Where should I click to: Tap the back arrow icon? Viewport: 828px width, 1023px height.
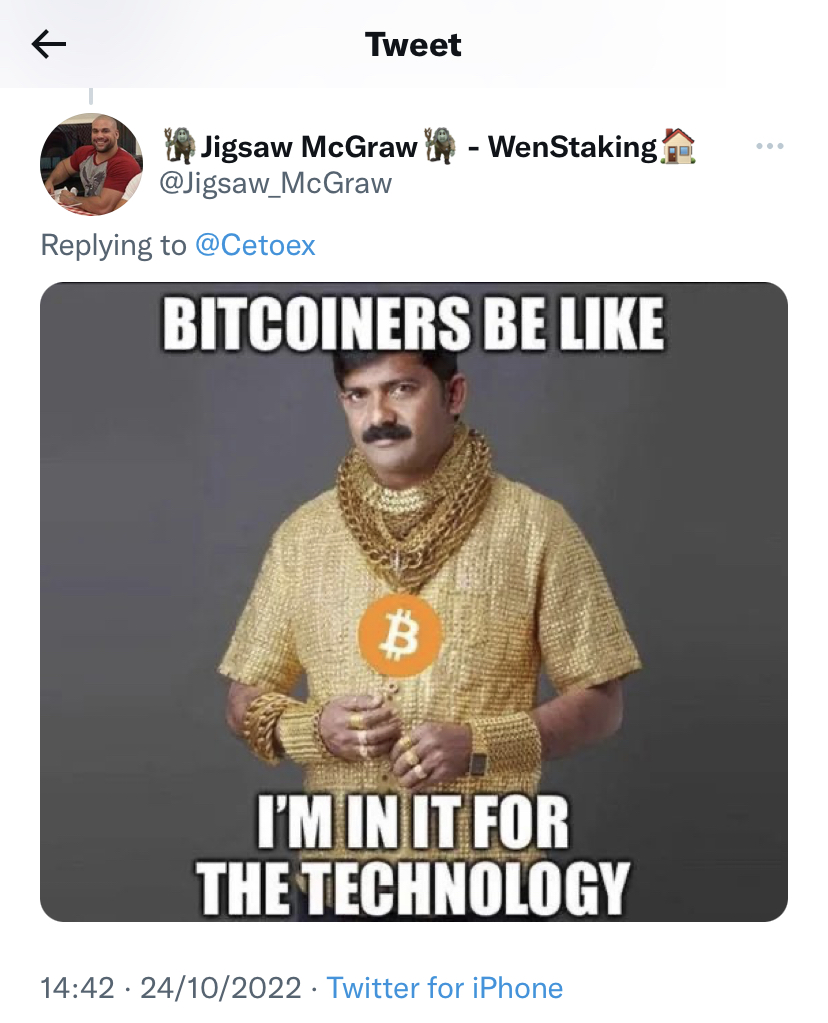tap(49, 45)
